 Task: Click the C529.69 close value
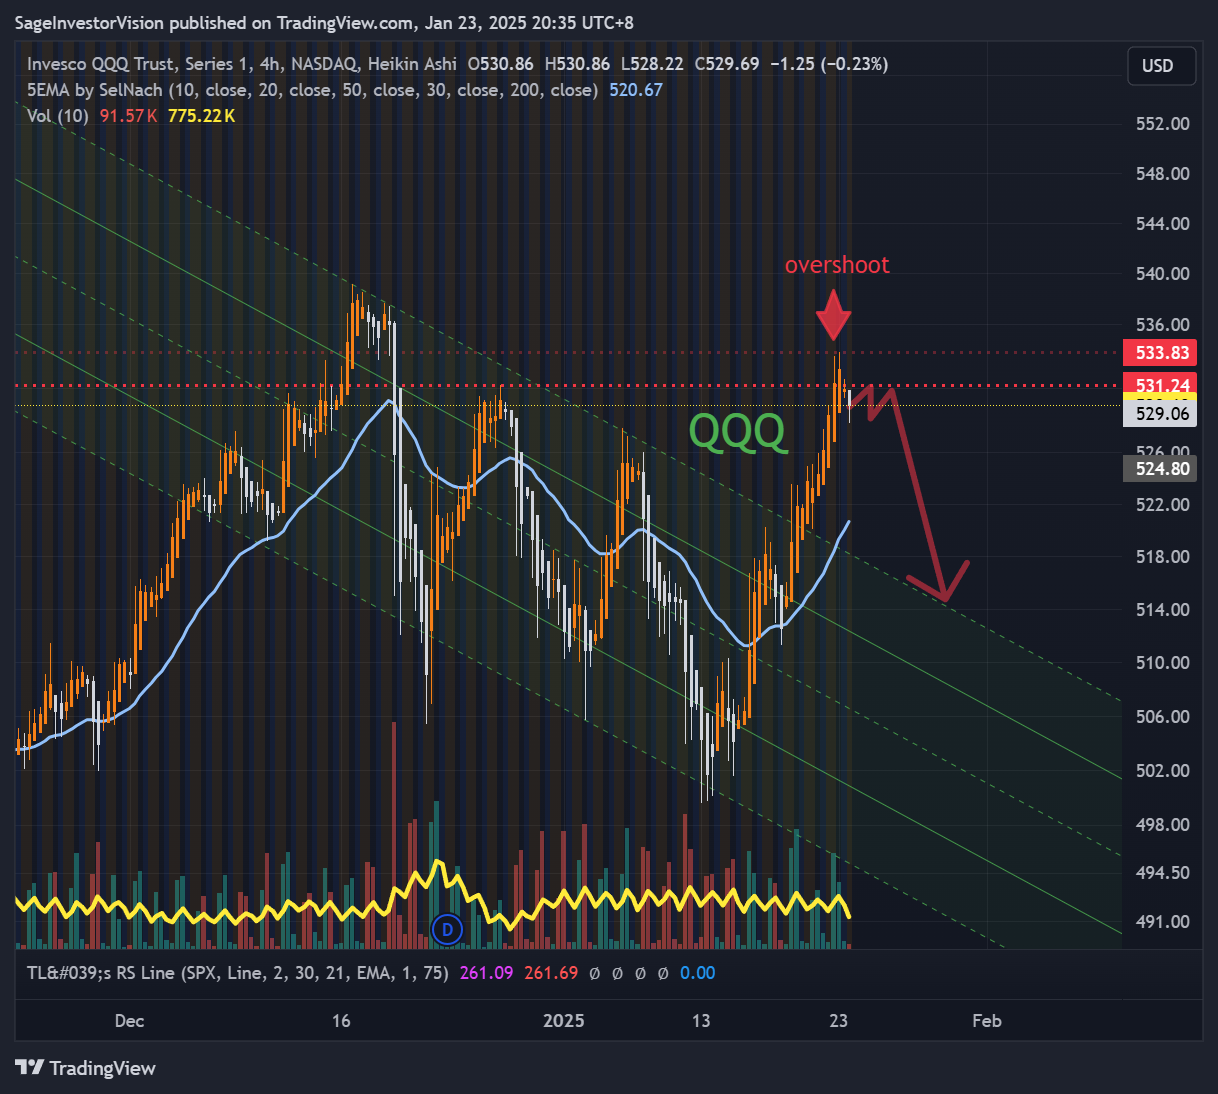(x=727, y=64)
